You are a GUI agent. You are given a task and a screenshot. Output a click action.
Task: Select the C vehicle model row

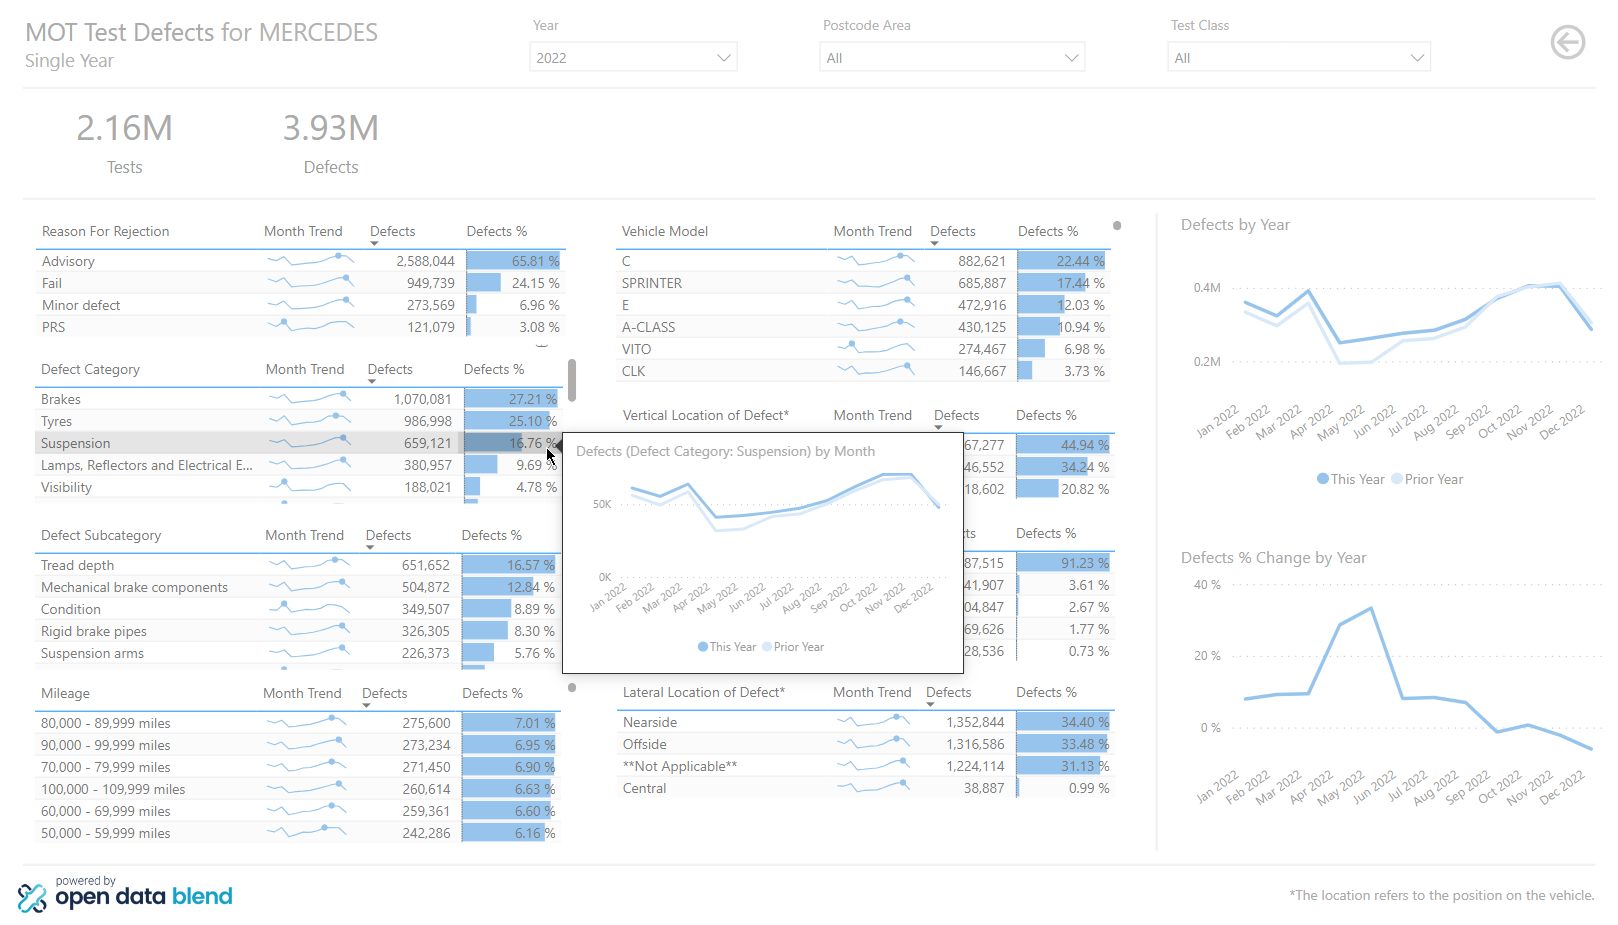(864, 261)
